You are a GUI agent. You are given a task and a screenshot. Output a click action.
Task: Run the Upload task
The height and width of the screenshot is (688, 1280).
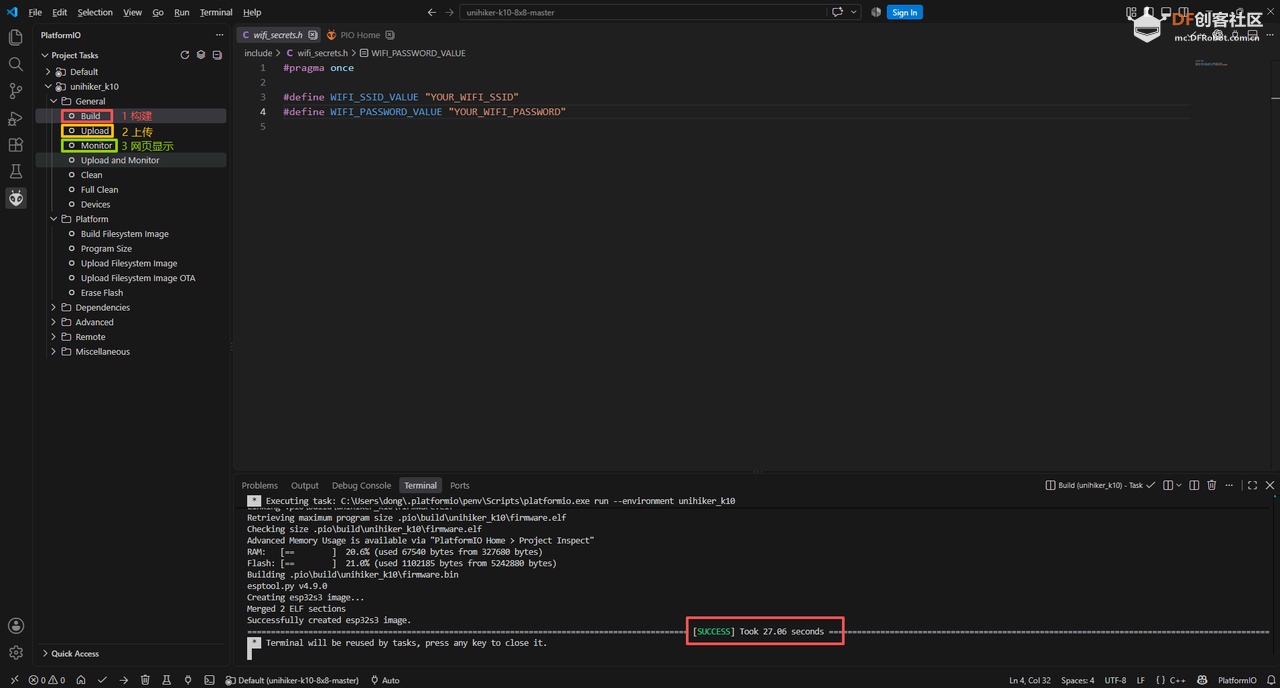point(95,131)
